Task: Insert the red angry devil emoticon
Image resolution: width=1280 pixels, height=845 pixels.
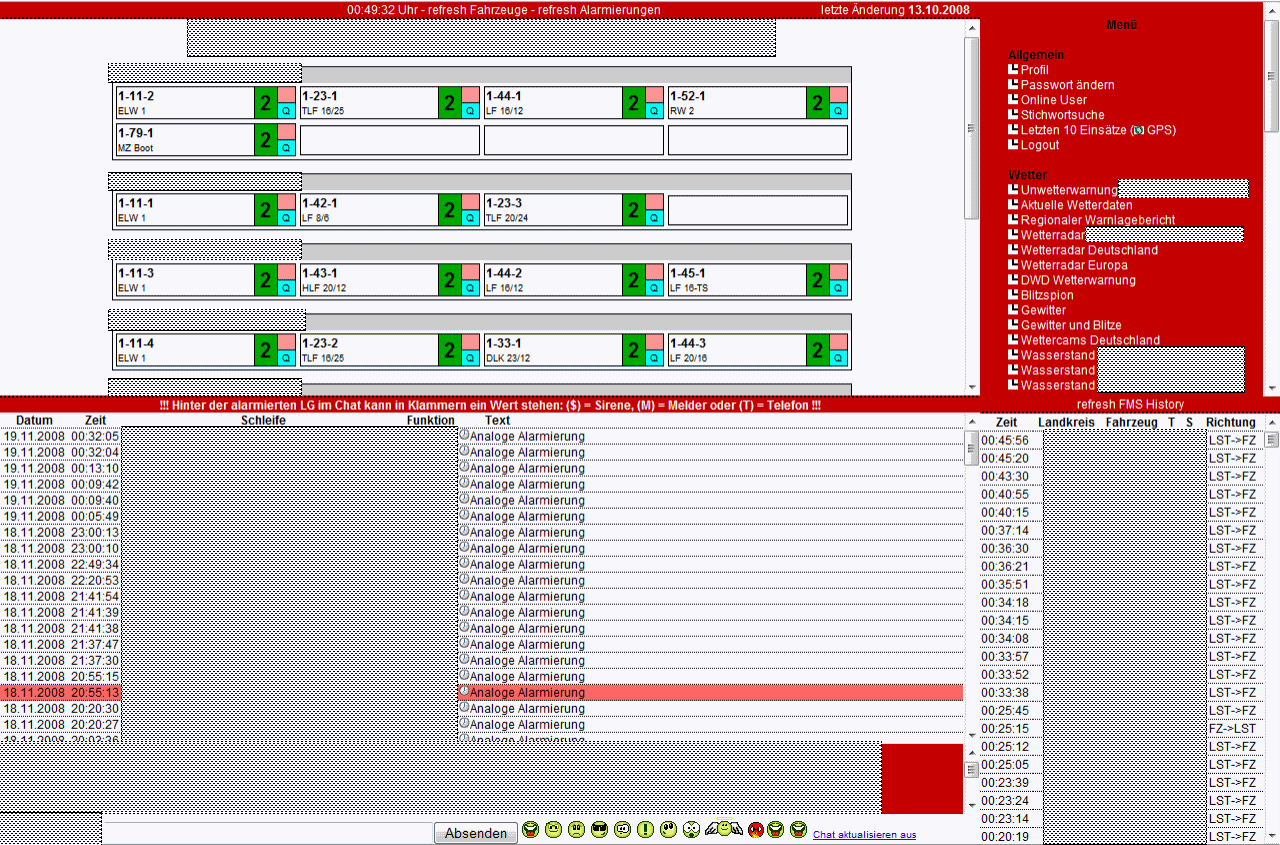Action: point(756,830)
